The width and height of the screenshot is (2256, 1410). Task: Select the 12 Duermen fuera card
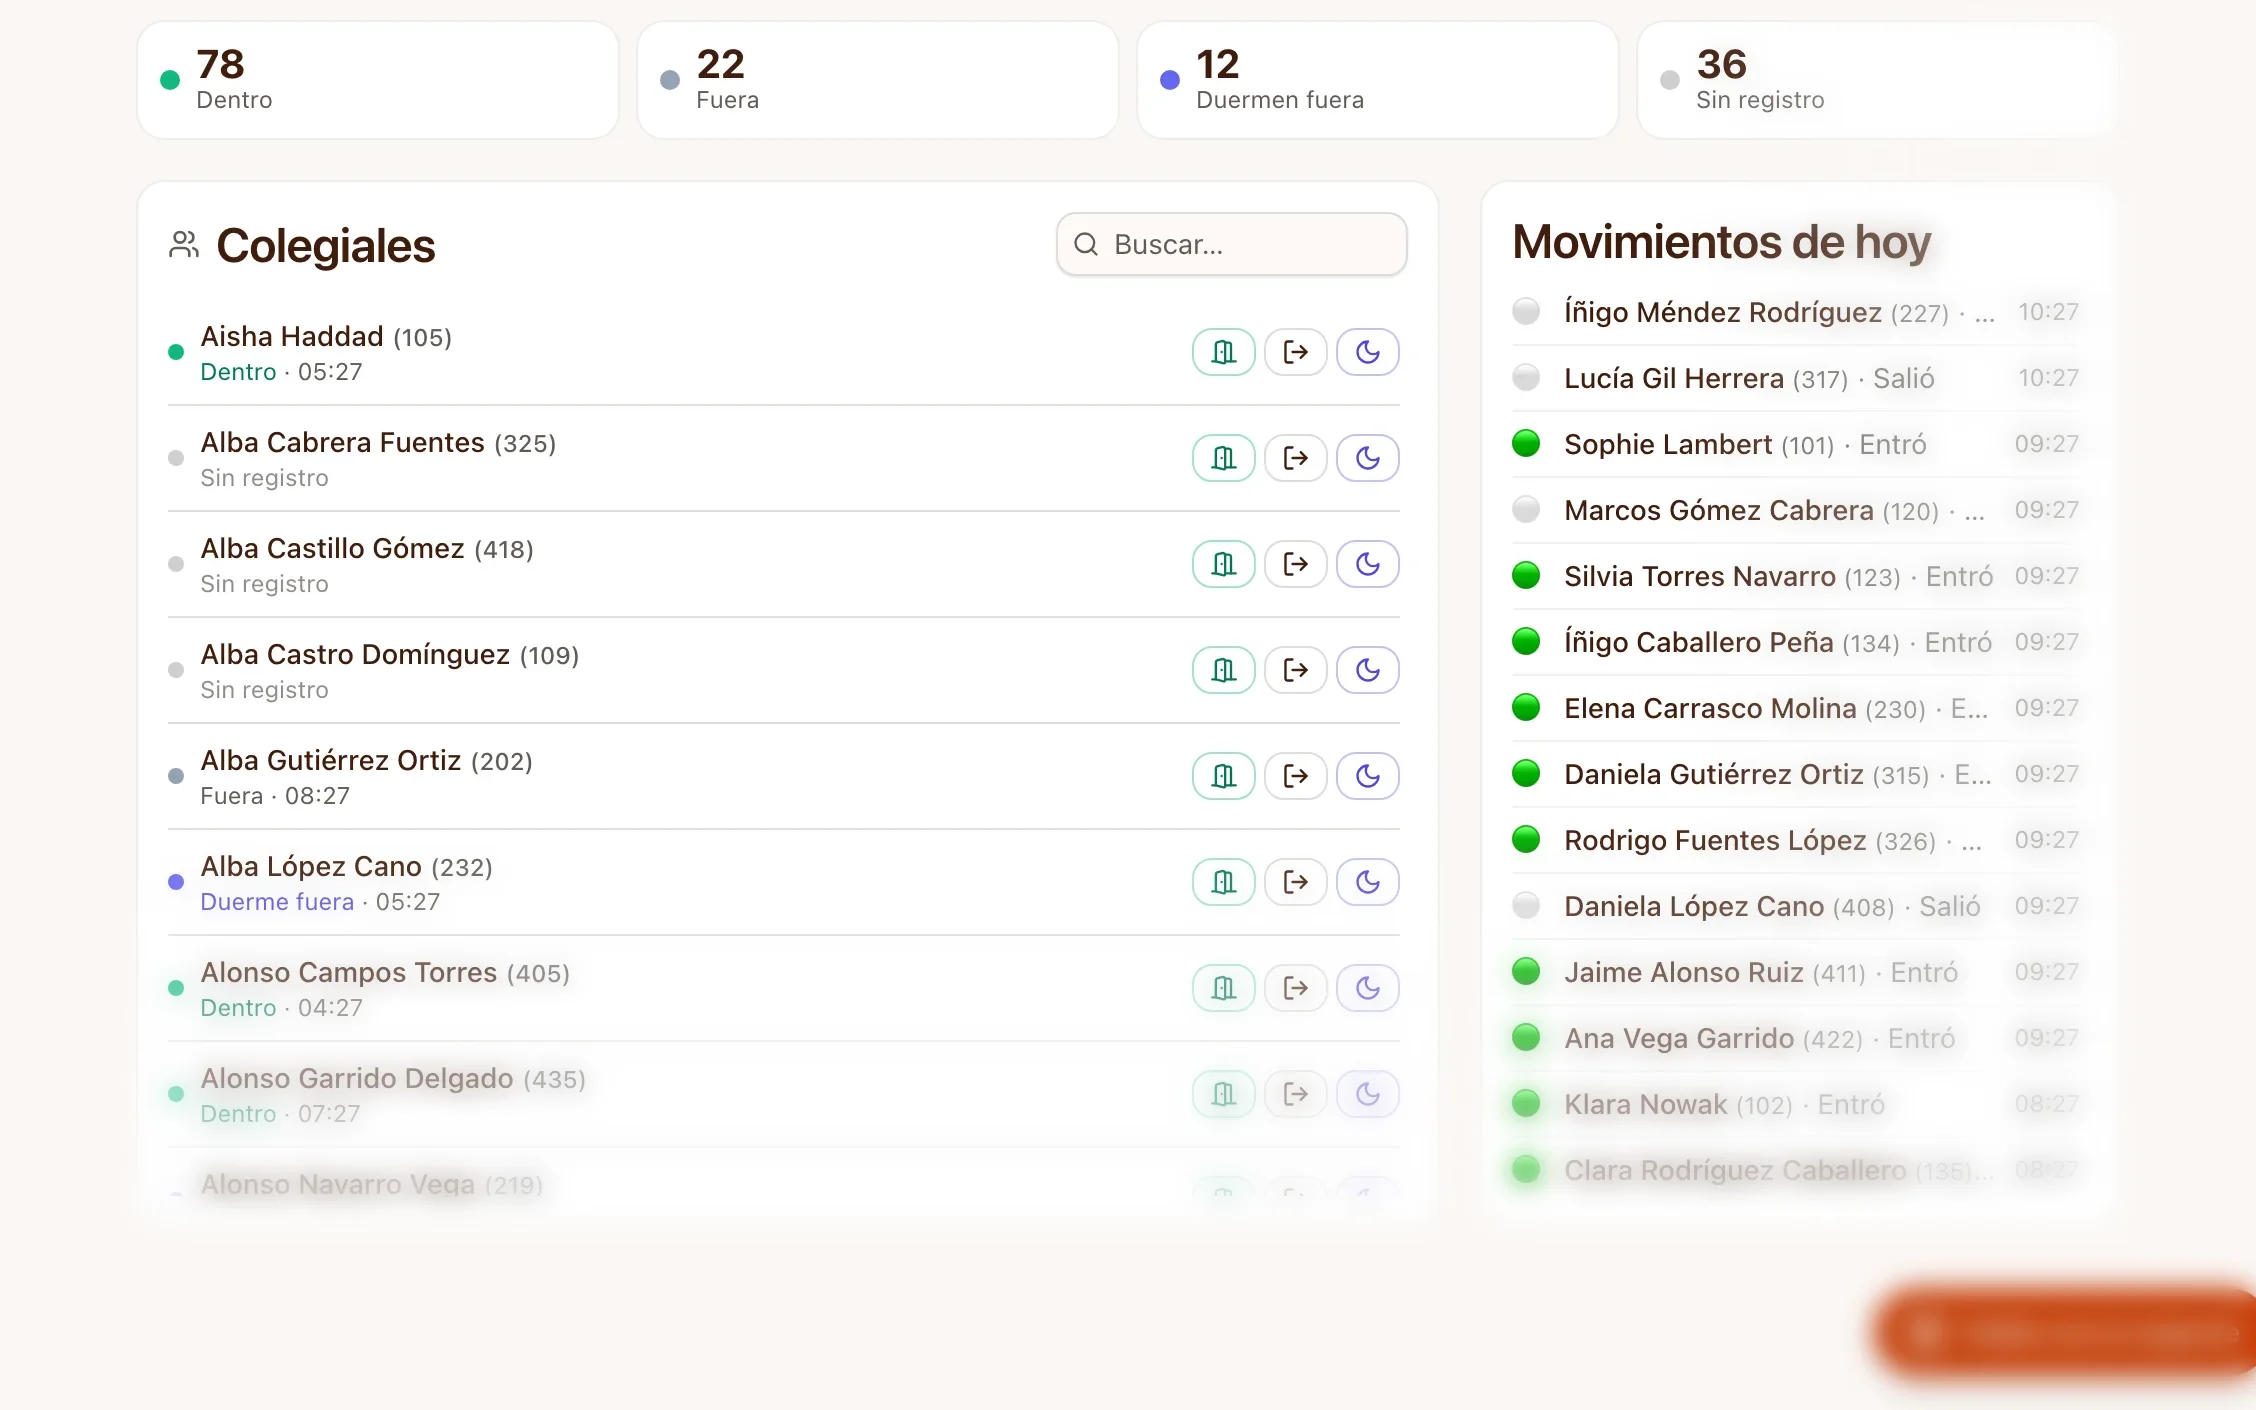(x=1377, y=80)
